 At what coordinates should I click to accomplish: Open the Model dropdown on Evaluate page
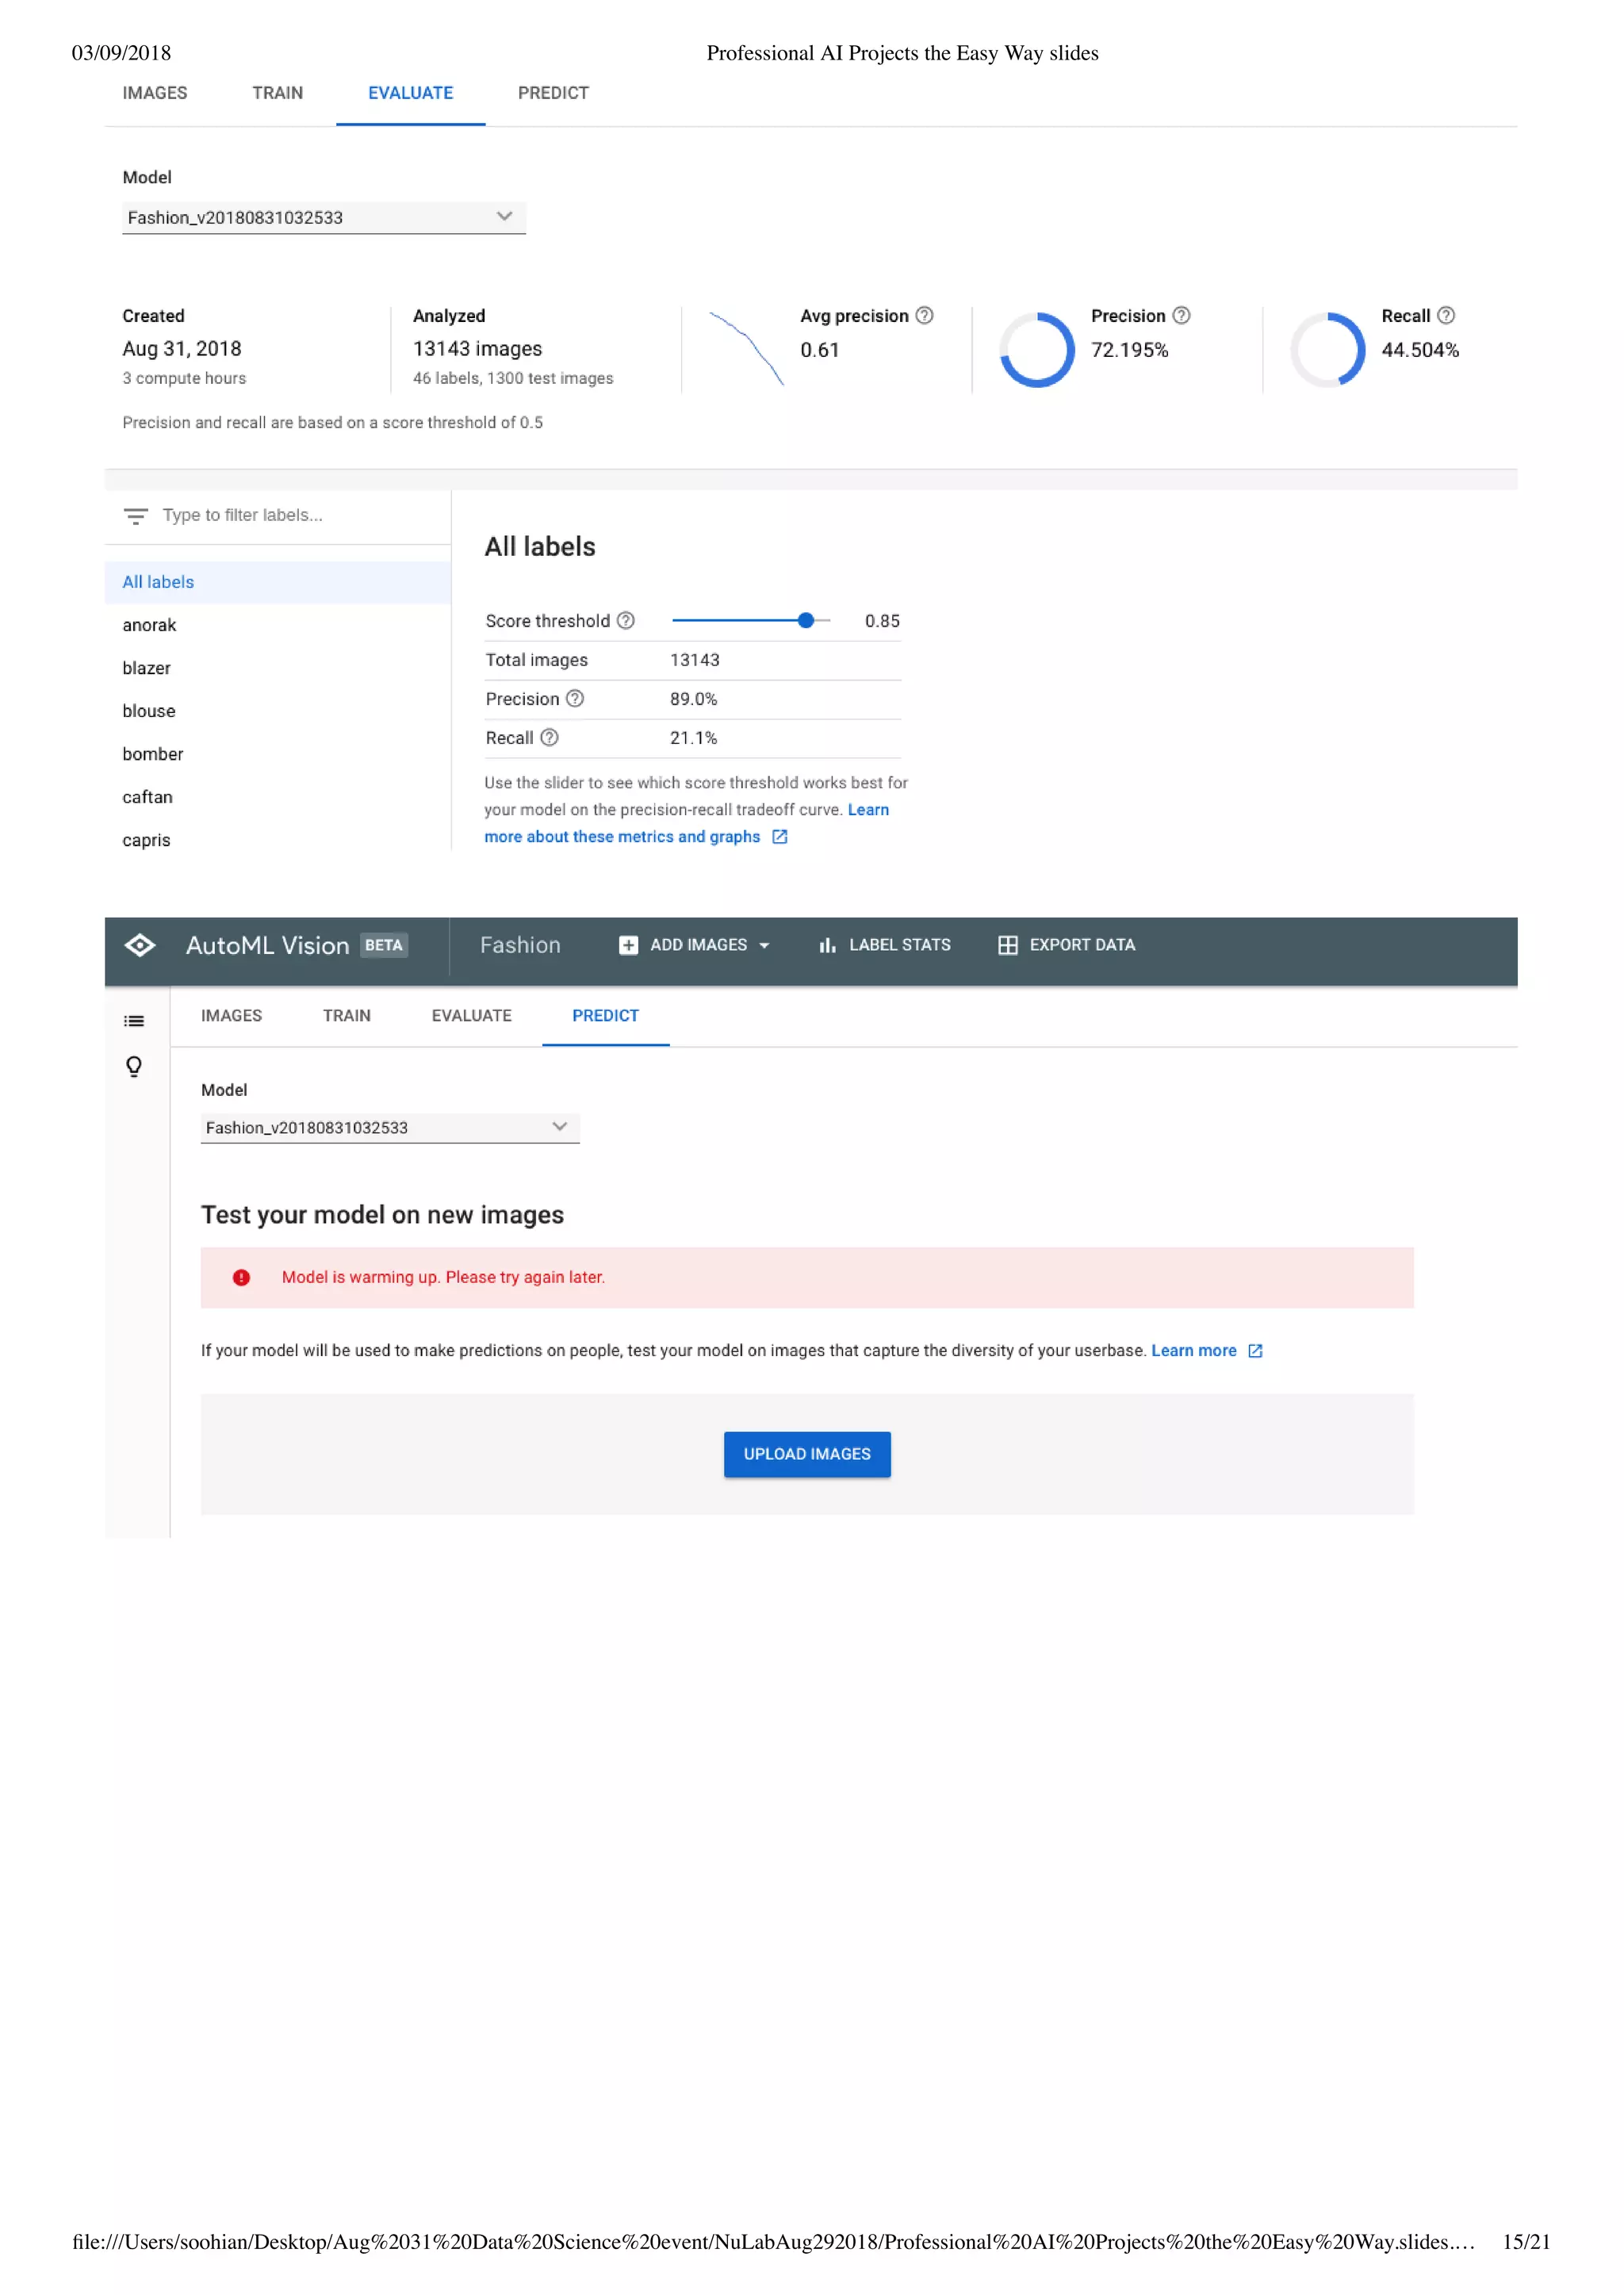324,217
